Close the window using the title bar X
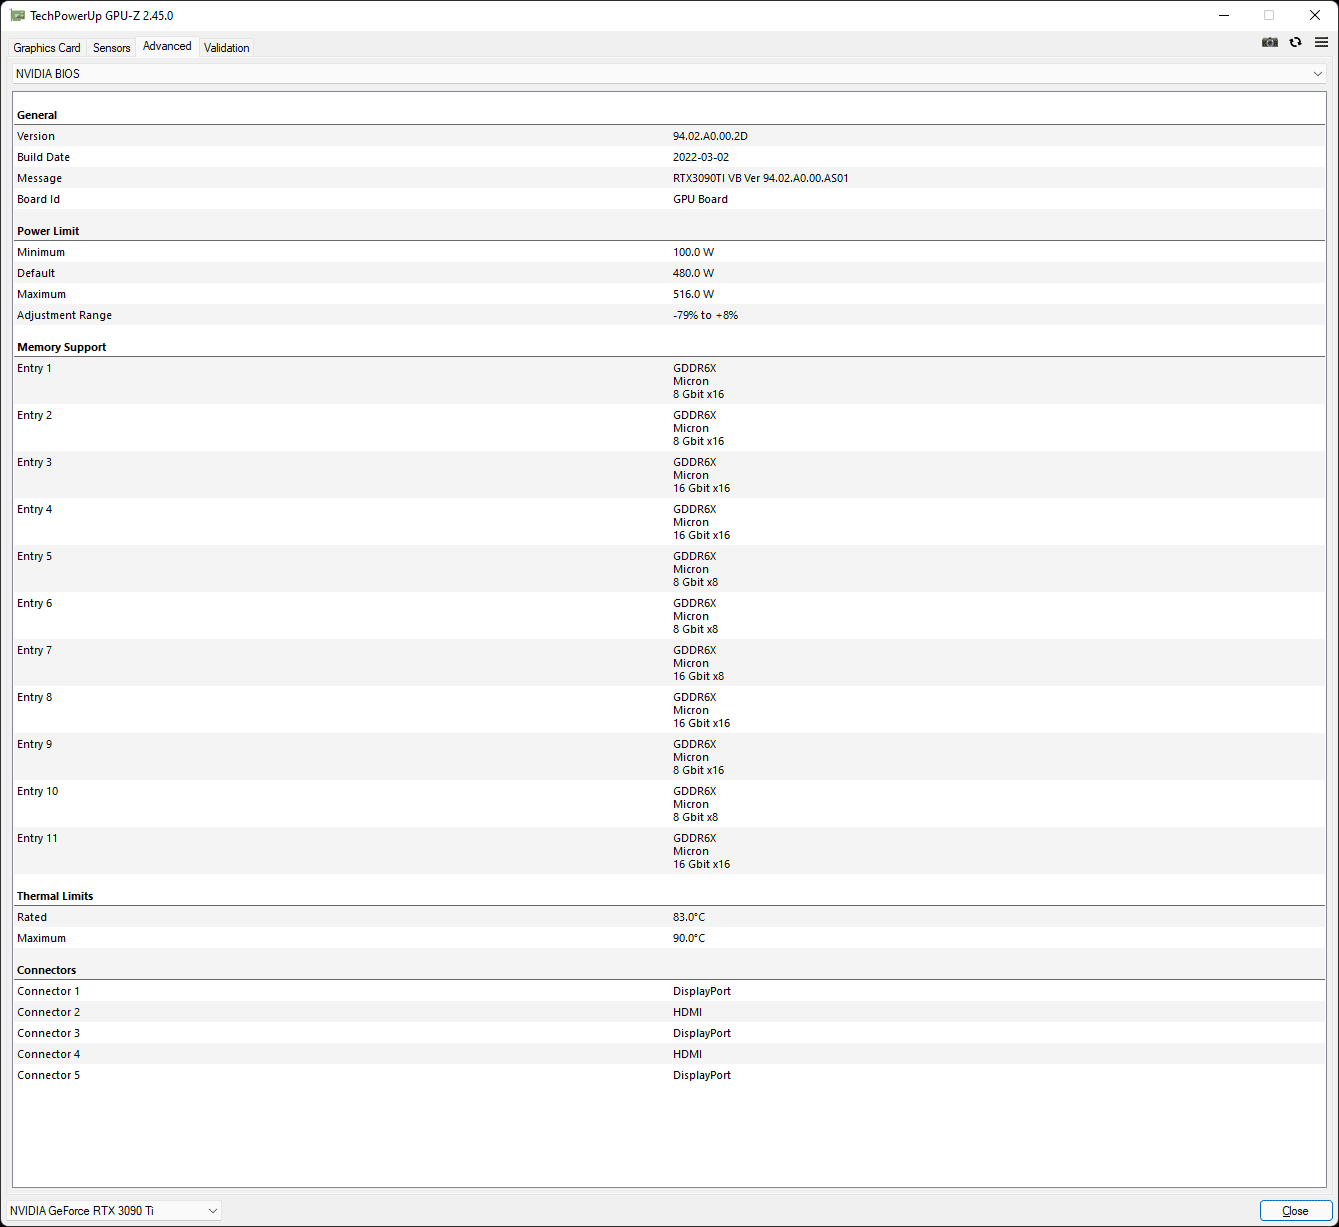Viewport: 1339px width, 1227px height. (1315, 16)
